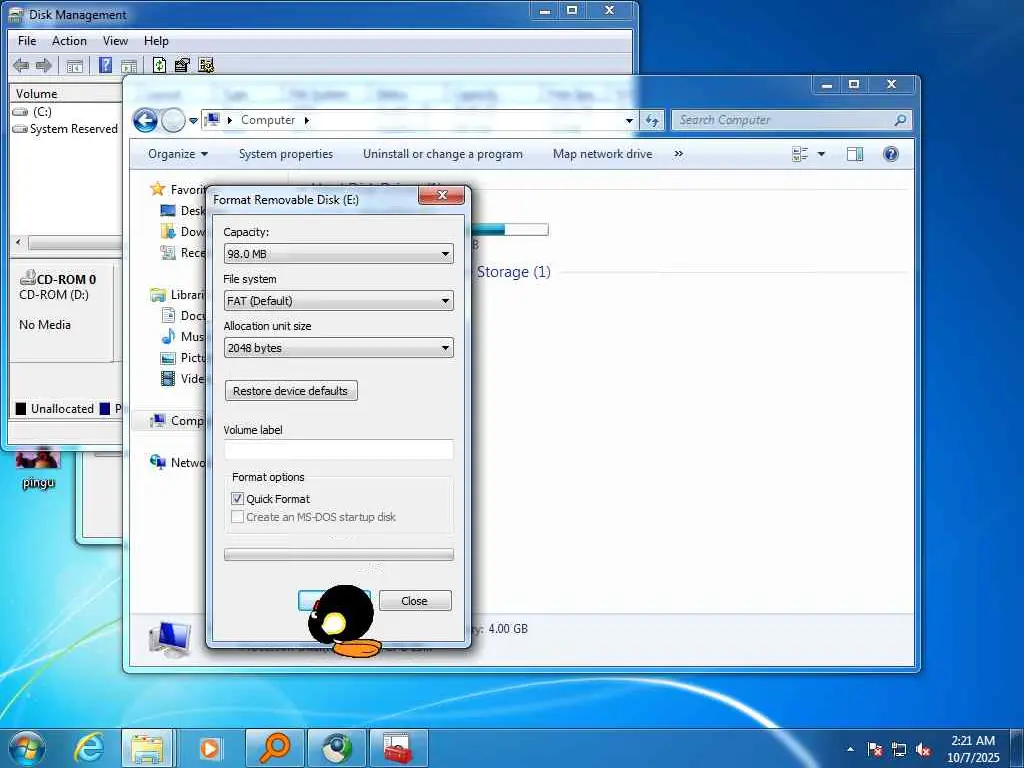Select the pingu desktop icon
This screenshot has width=1024, height=768.
[38, 468]
